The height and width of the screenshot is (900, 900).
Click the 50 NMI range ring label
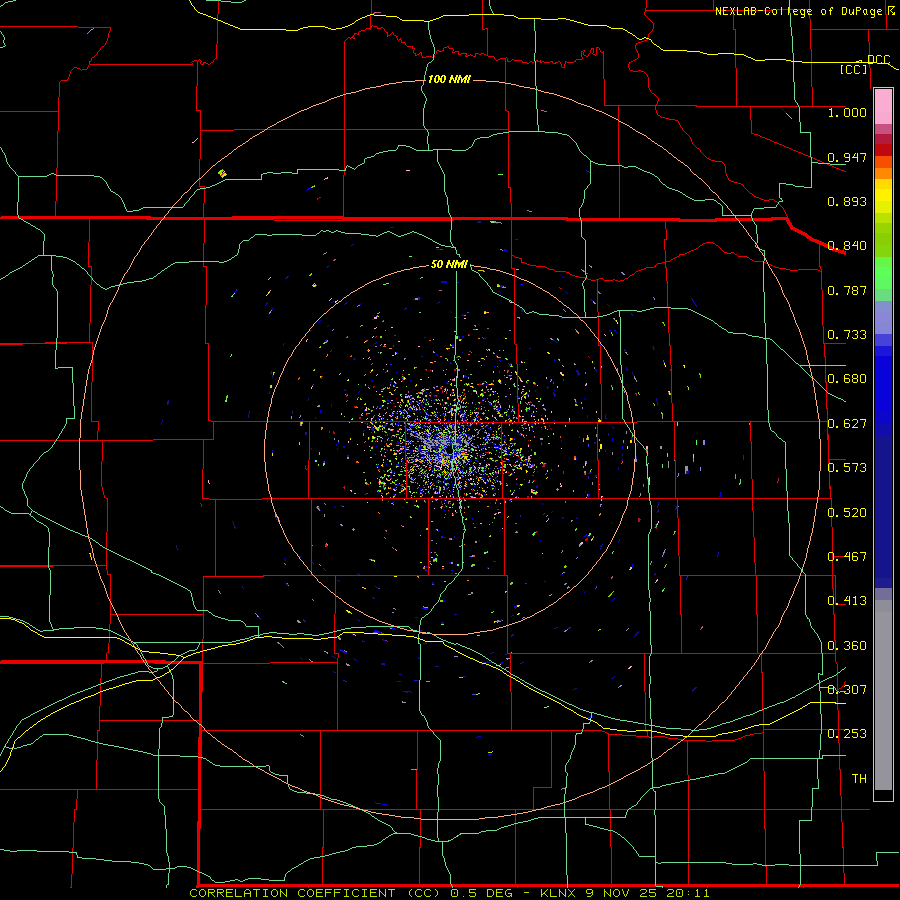(449, 264)
